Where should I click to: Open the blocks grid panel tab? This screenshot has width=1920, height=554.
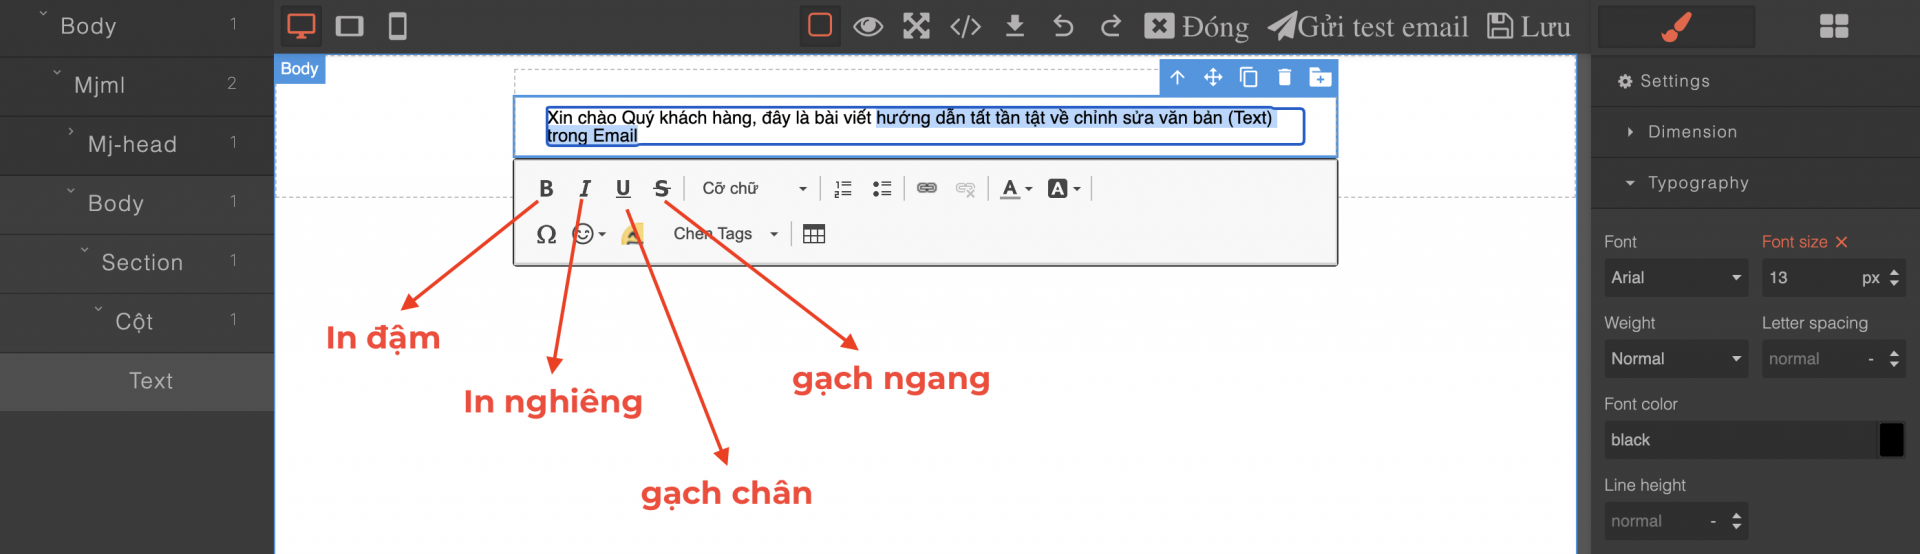click(x=1834, y=26)
